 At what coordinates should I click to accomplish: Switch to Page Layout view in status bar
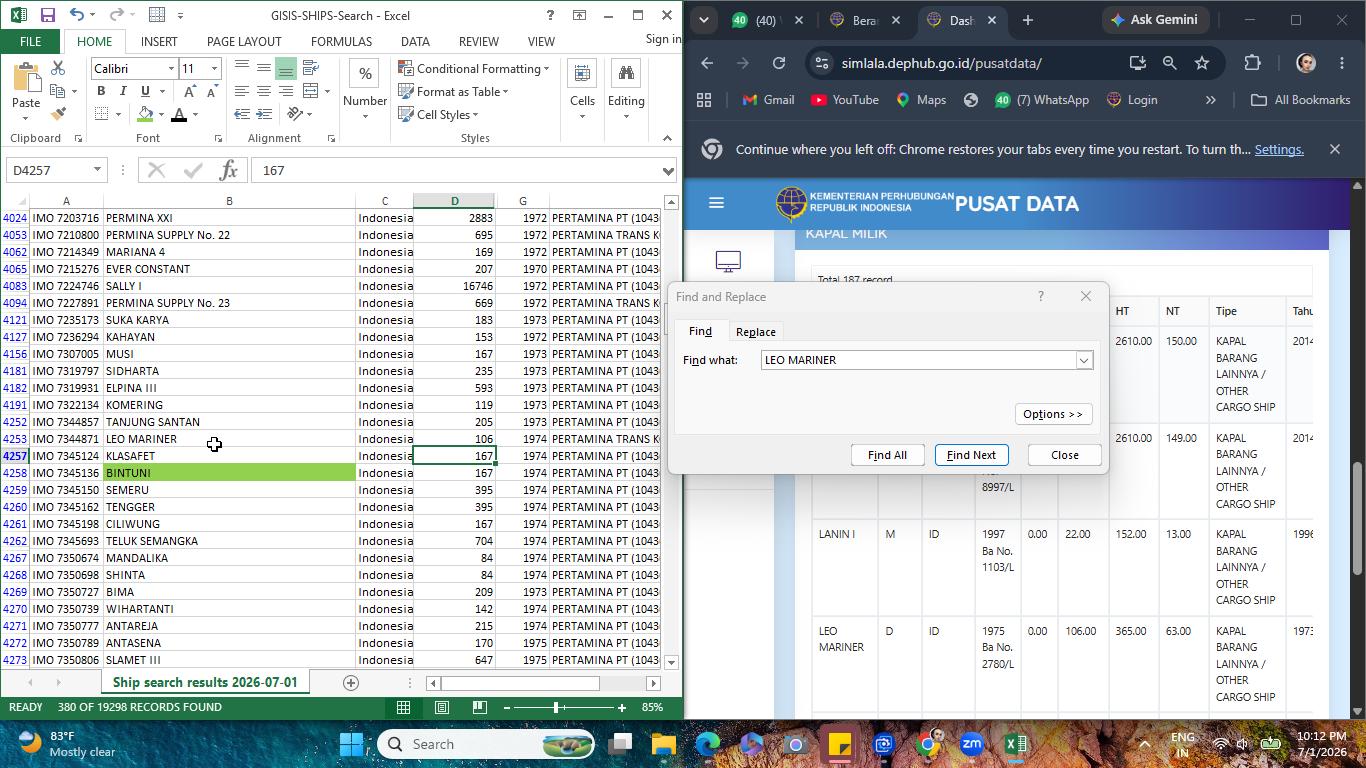[x=441, y=708]
